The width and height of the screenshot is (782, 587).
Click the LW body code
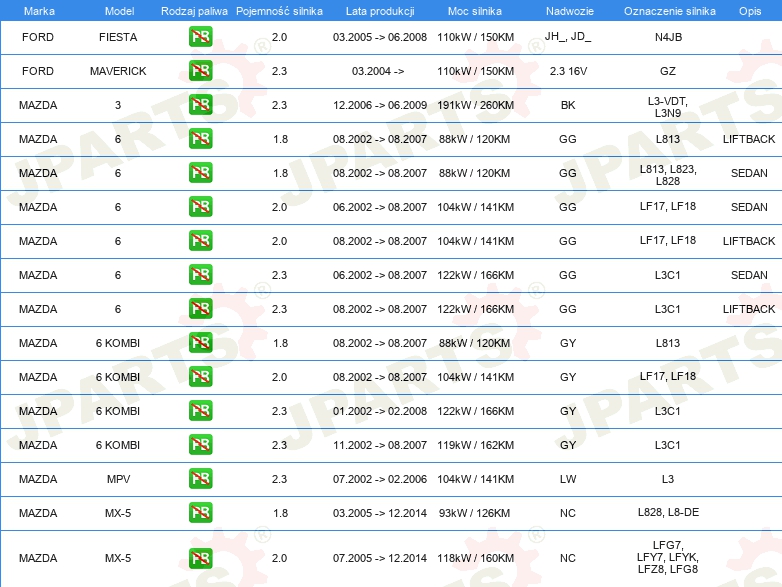click(x=568, y=479)
